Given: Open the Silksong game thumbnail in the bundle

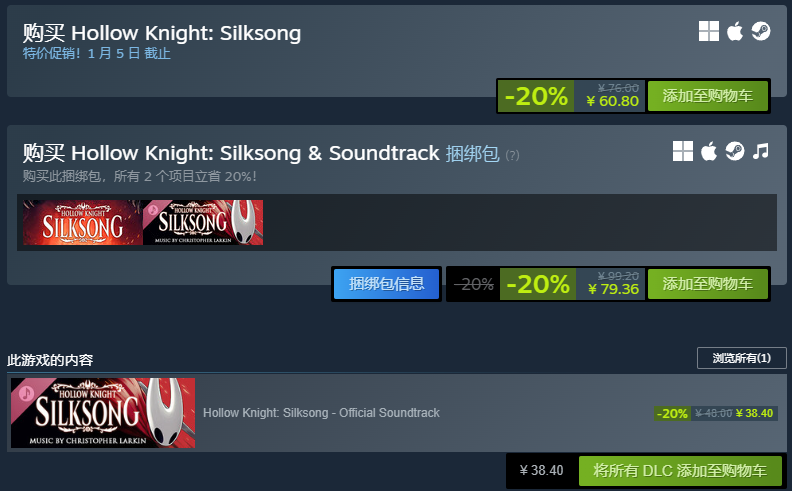Looking at the screenshot, I should click(x=83, y=222).
